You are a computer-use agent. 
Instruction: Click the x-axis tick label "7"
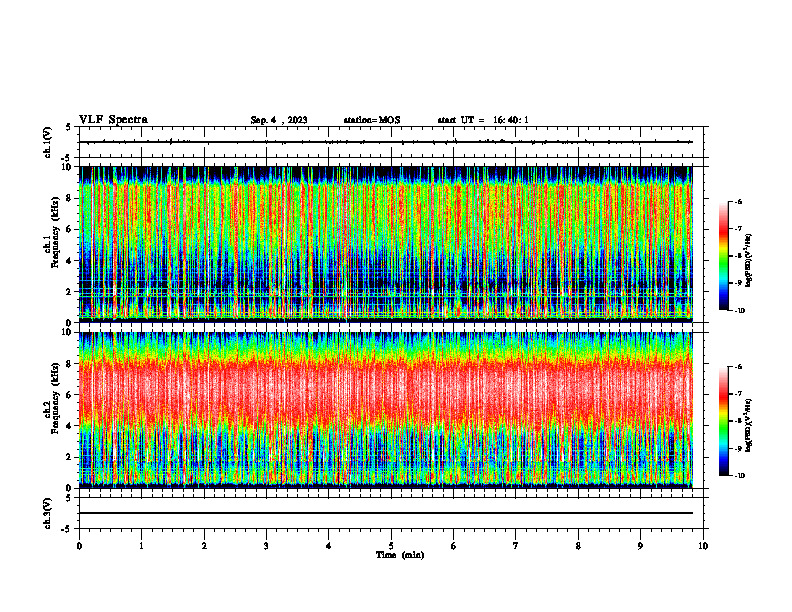point(516,546)
